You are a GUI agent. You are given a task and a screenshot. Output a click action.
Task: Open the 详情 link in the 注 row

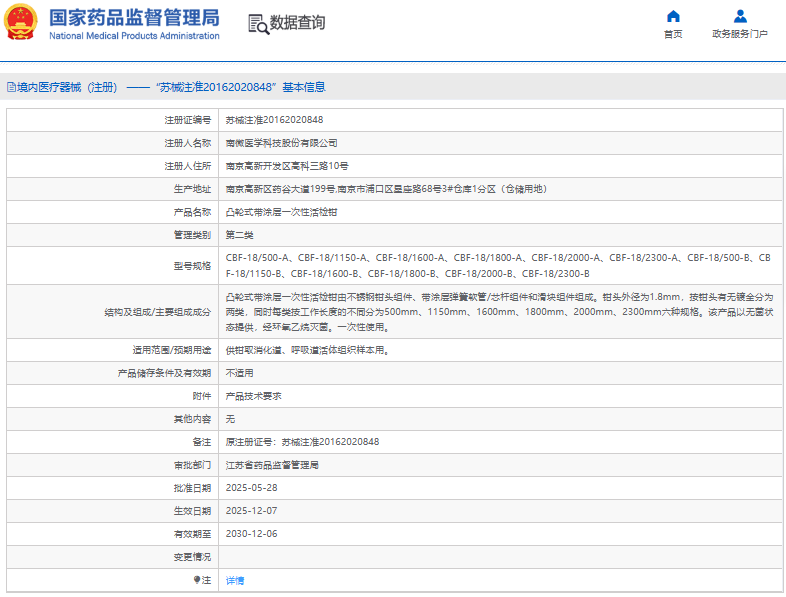click(x=234, y=580)
